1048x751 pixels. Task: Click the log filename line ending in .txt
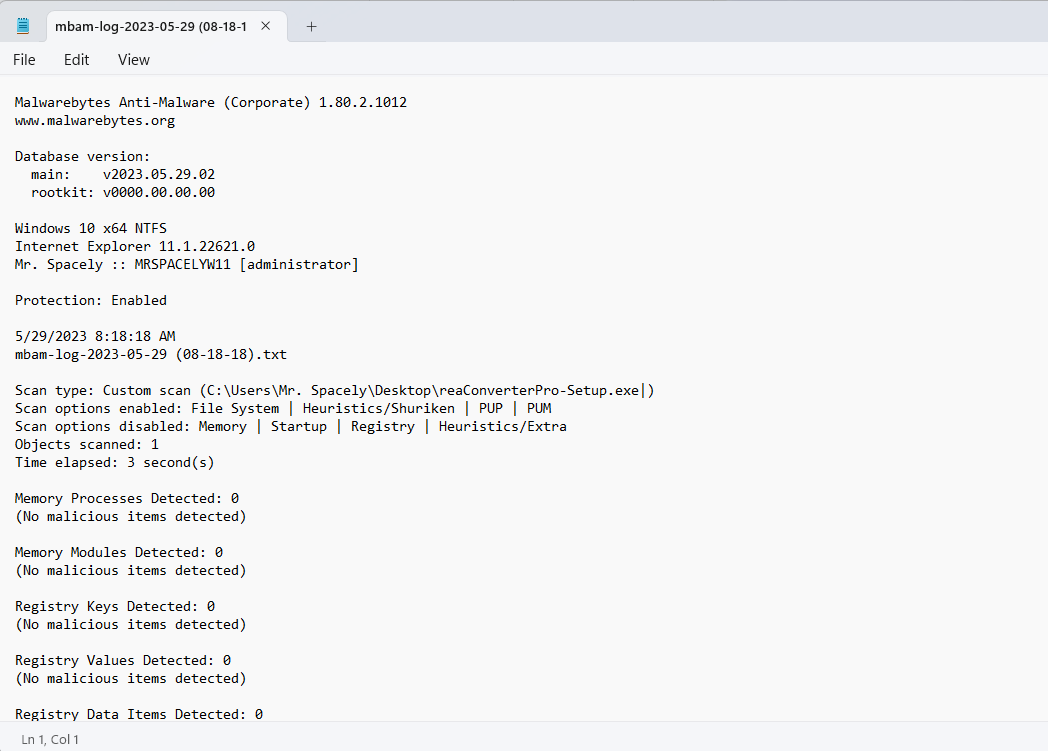pyautogui.click(x=151, y=355)
